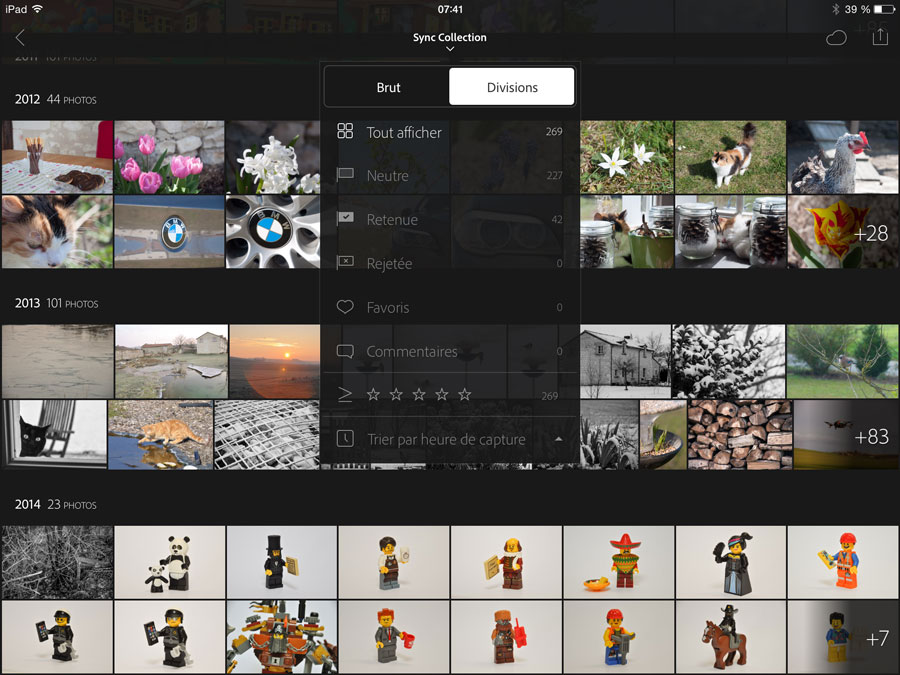Image resolution: width=900 pixels, height=675 pixels.
Task: Filter by Retenue photos
Action: tap(449, 219)
